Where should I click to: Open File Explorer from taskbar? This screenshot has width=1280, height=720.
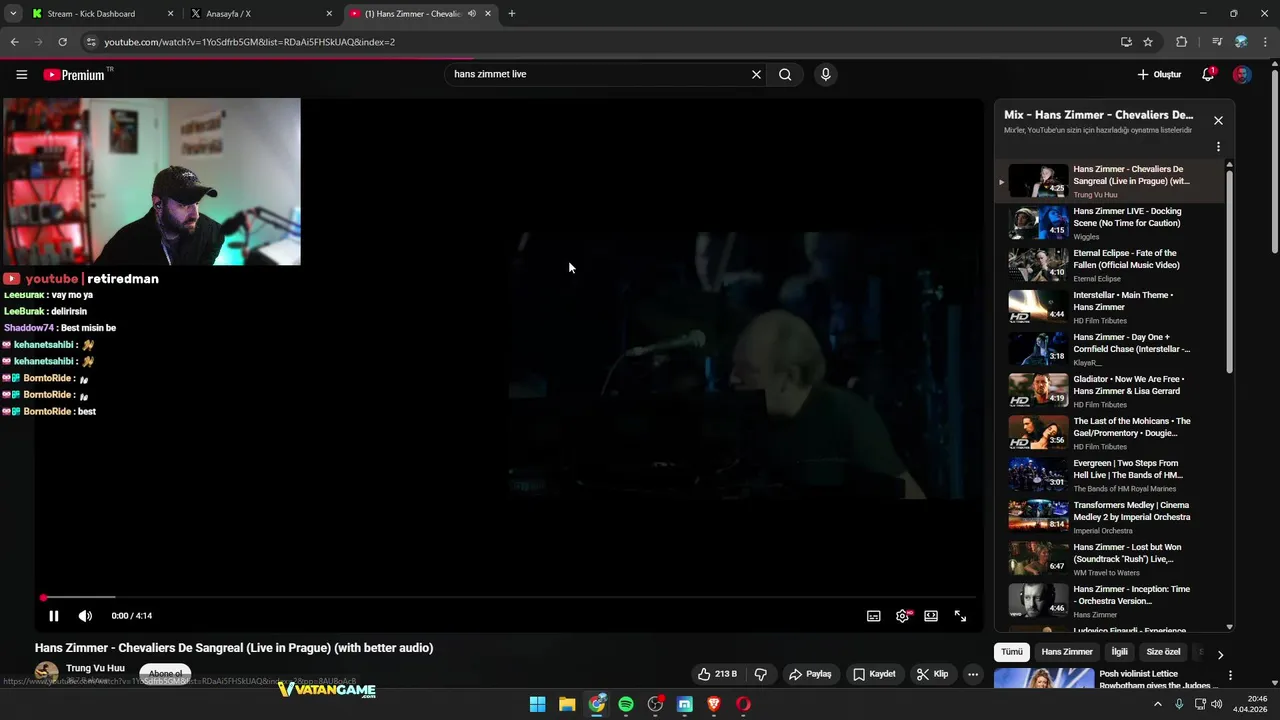[567, 704]
